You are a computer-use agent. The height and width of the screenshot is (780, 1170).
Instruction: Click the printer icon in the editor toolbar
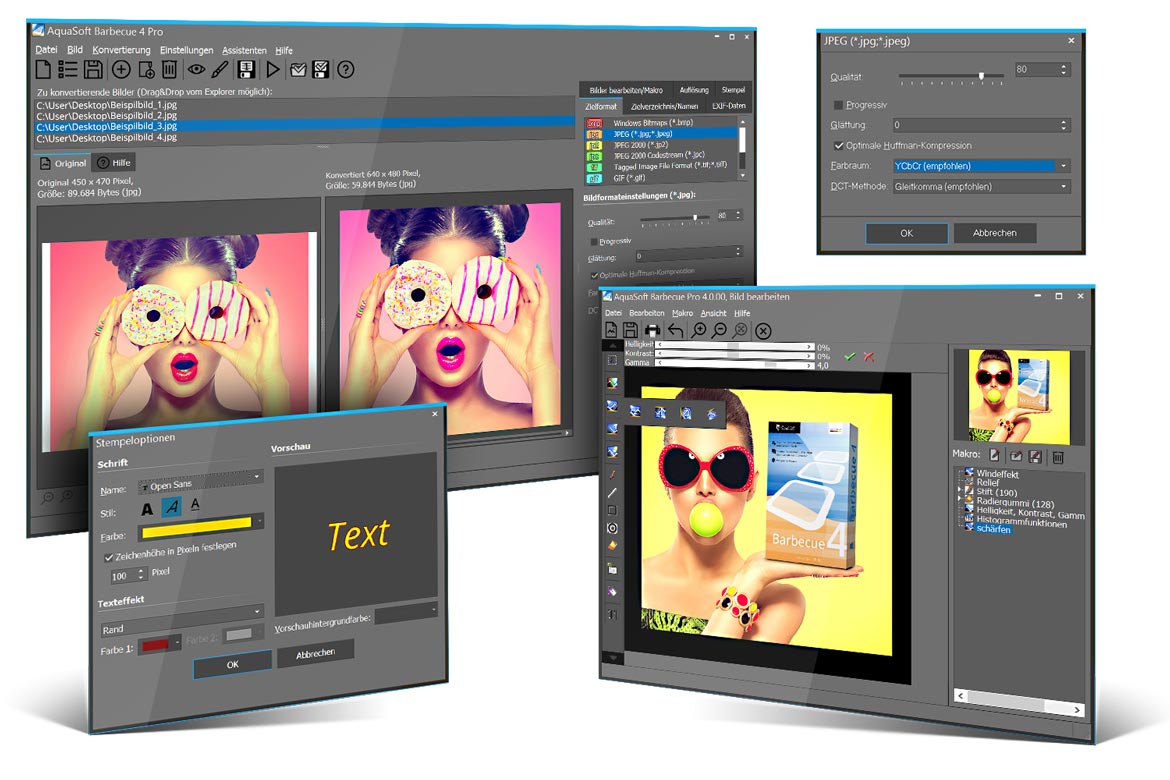653,330
